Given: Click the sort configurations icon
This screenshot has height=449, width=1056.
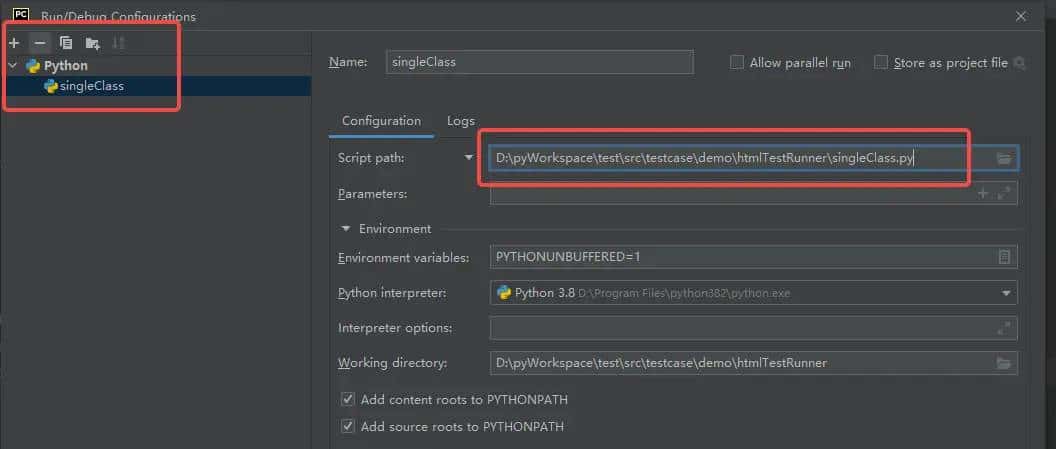Looking at the screenshot, I should pos(119,43).
